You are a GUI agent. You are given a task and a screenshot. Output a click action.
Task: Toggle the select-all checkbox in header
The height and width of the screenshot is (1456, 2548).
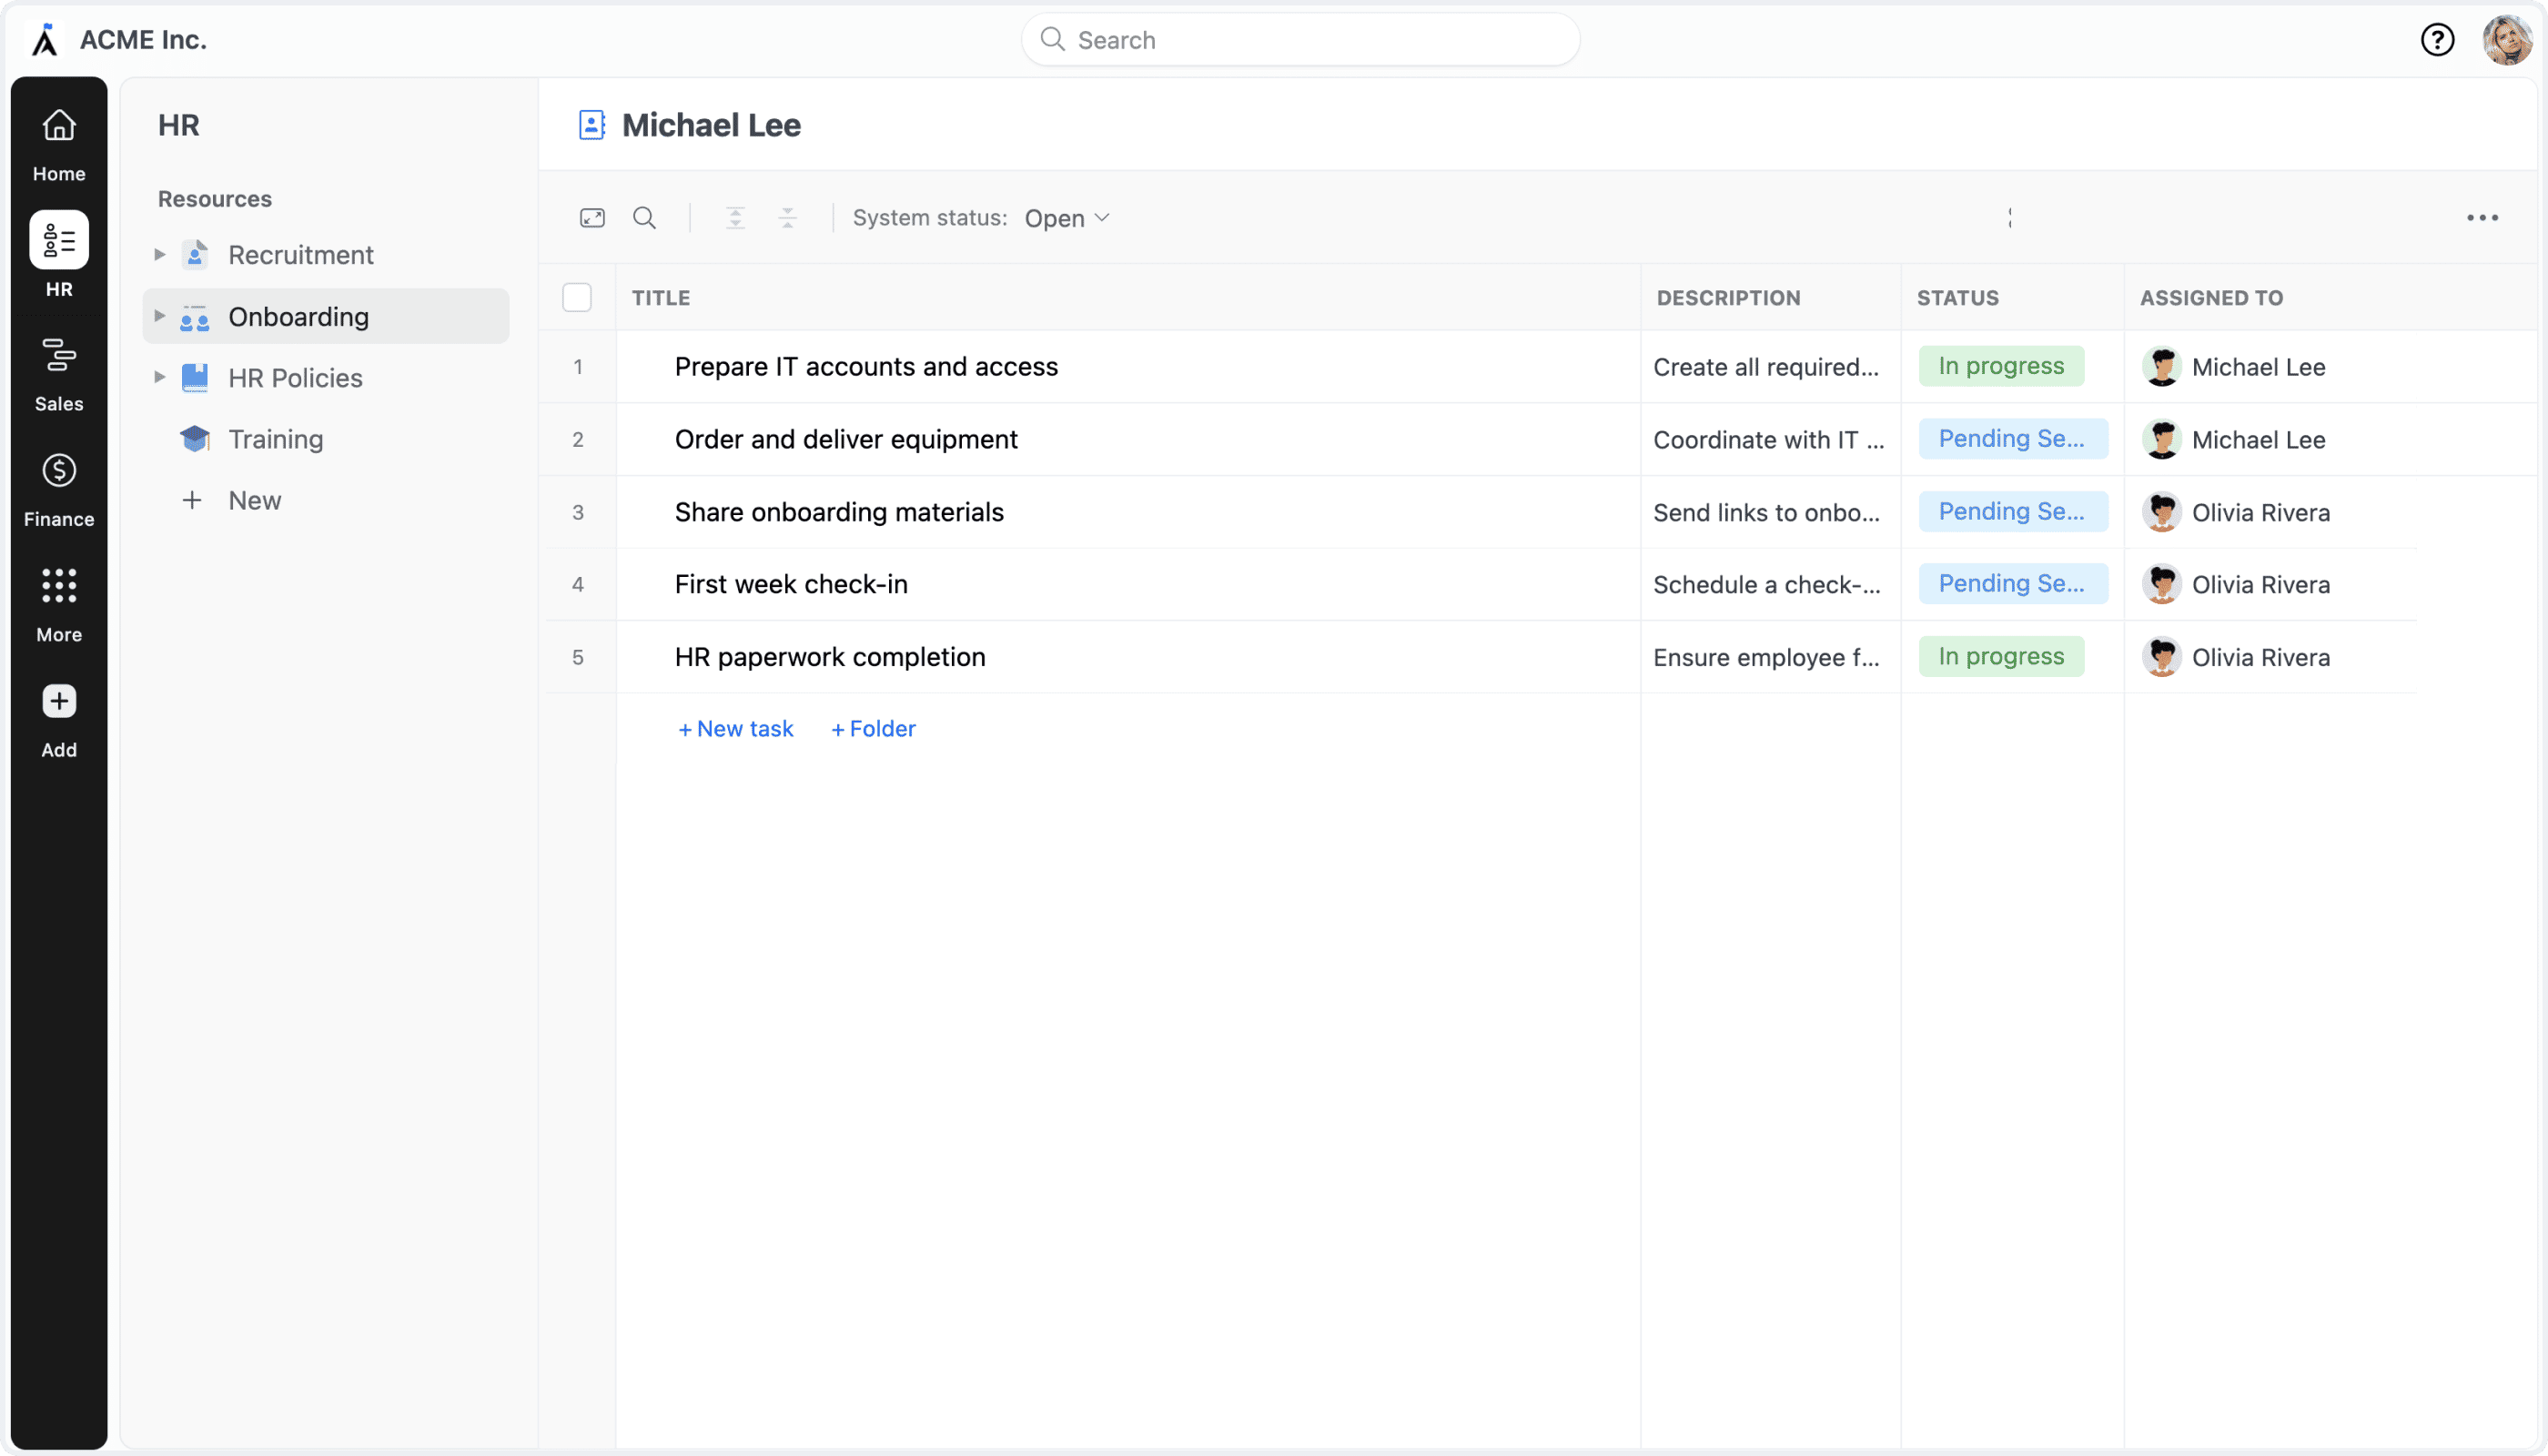coord(577,298)
